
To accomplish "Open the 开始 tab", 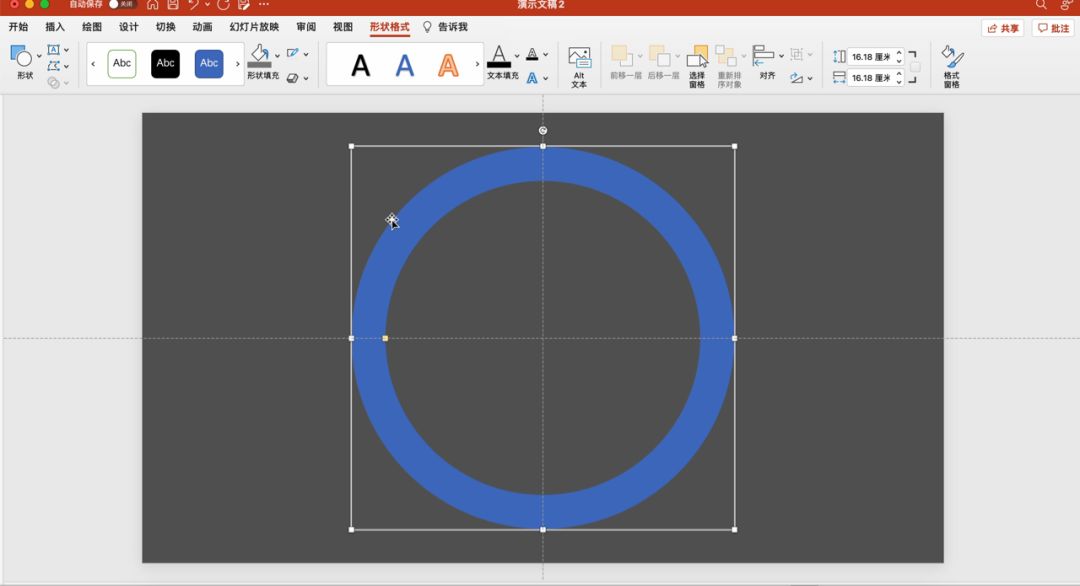I will point(19,27).
